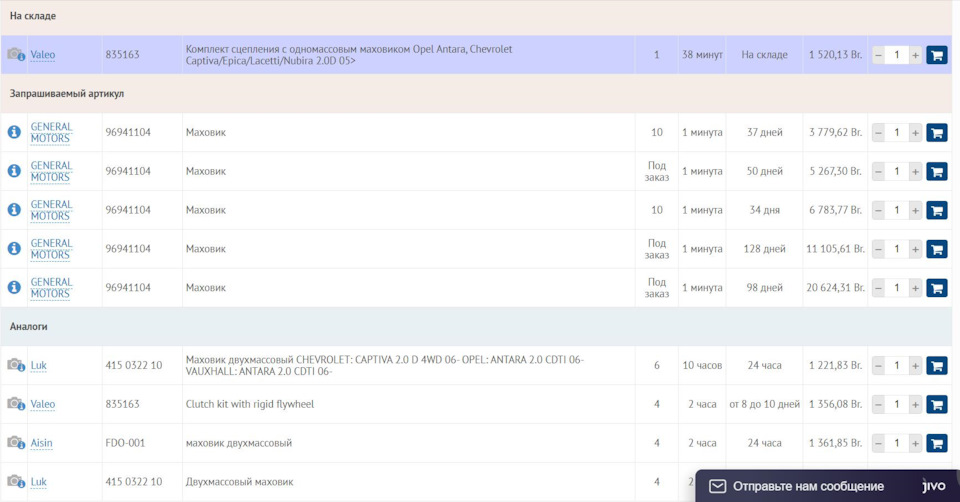Viewport: 960px width, 502px height.
Task: Open Отправьте нам сообщение chat widget
Action: pyautogui.click(x=827, y=486)
